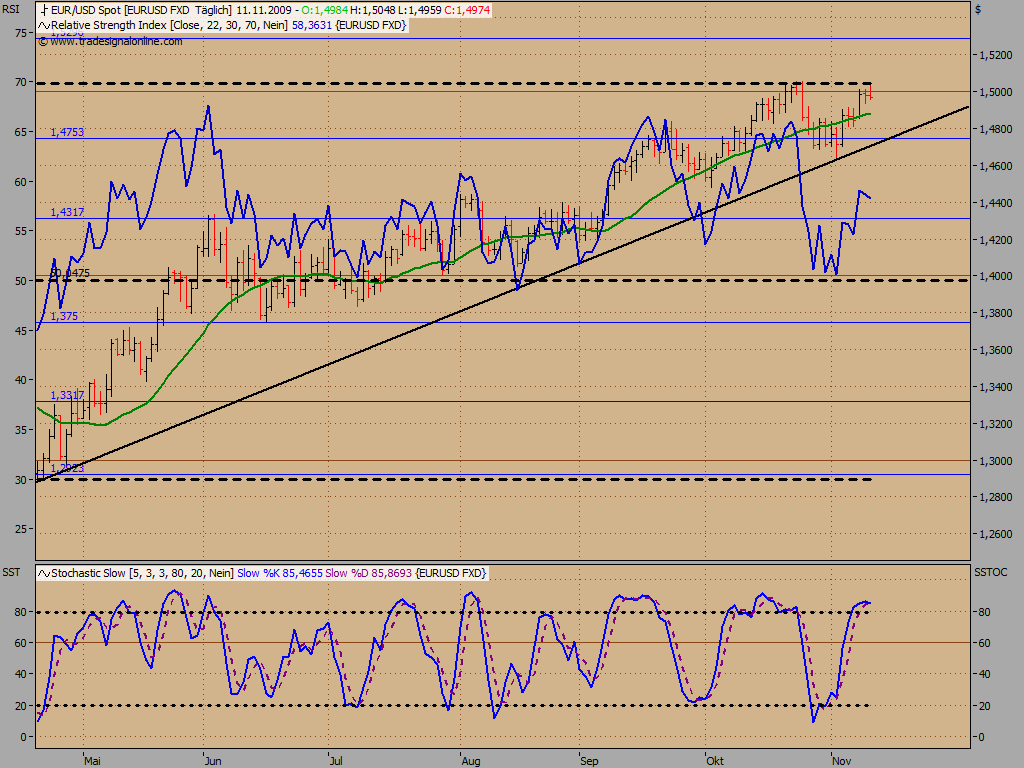The width and height of the screenshot is (1024, 768).
Task: Select the EUR/USD Spot [EURUSD FXD Täglich] title
Action: 140,10
